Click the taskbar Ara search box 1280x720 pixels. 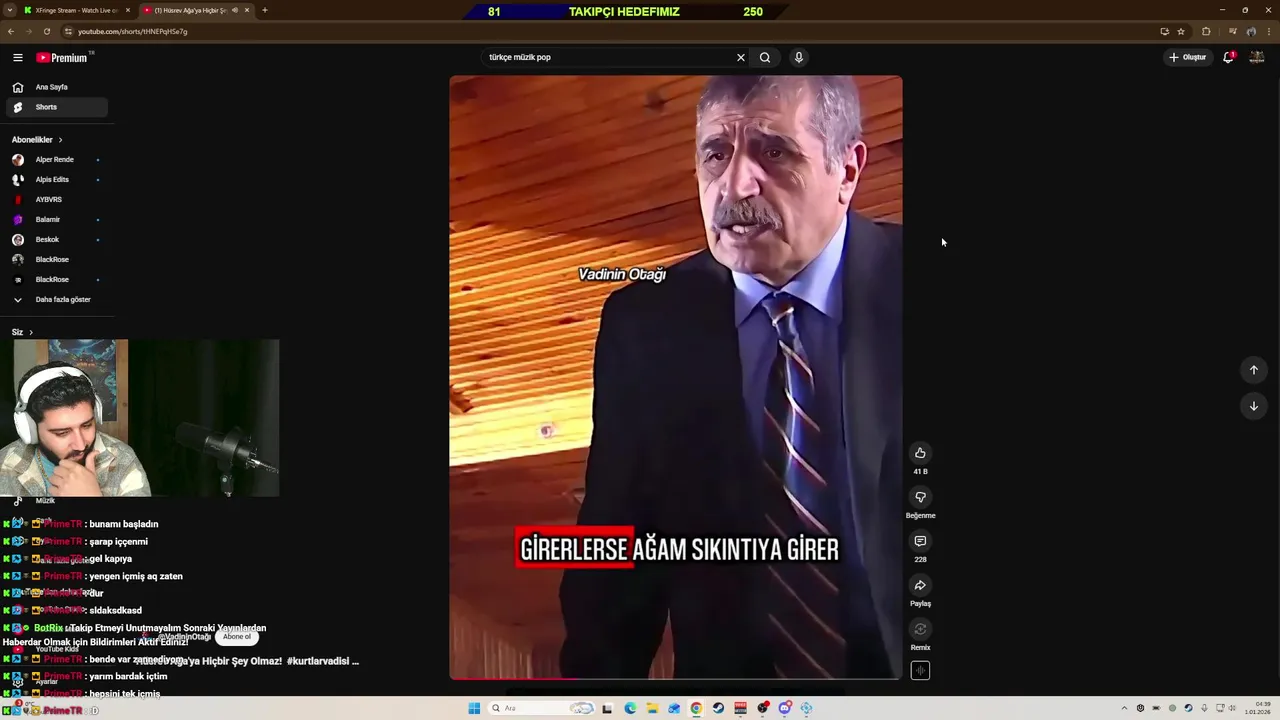click(541, 708)
